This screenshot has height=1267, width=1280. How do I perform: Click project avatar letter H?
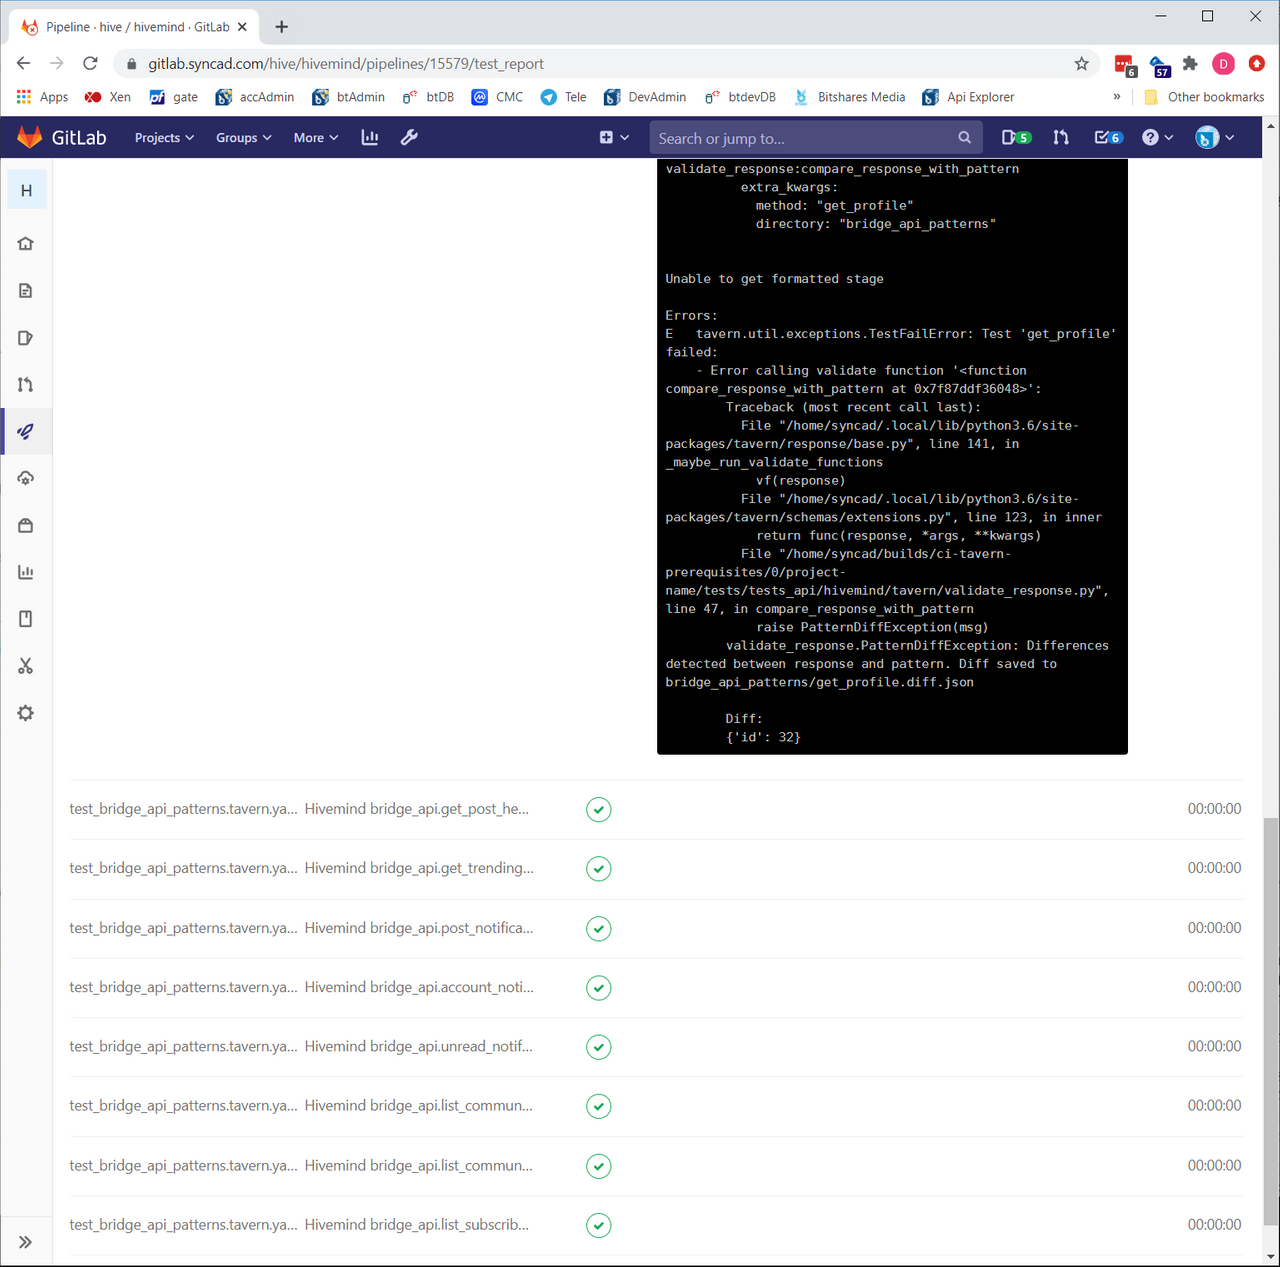[27, 190]
